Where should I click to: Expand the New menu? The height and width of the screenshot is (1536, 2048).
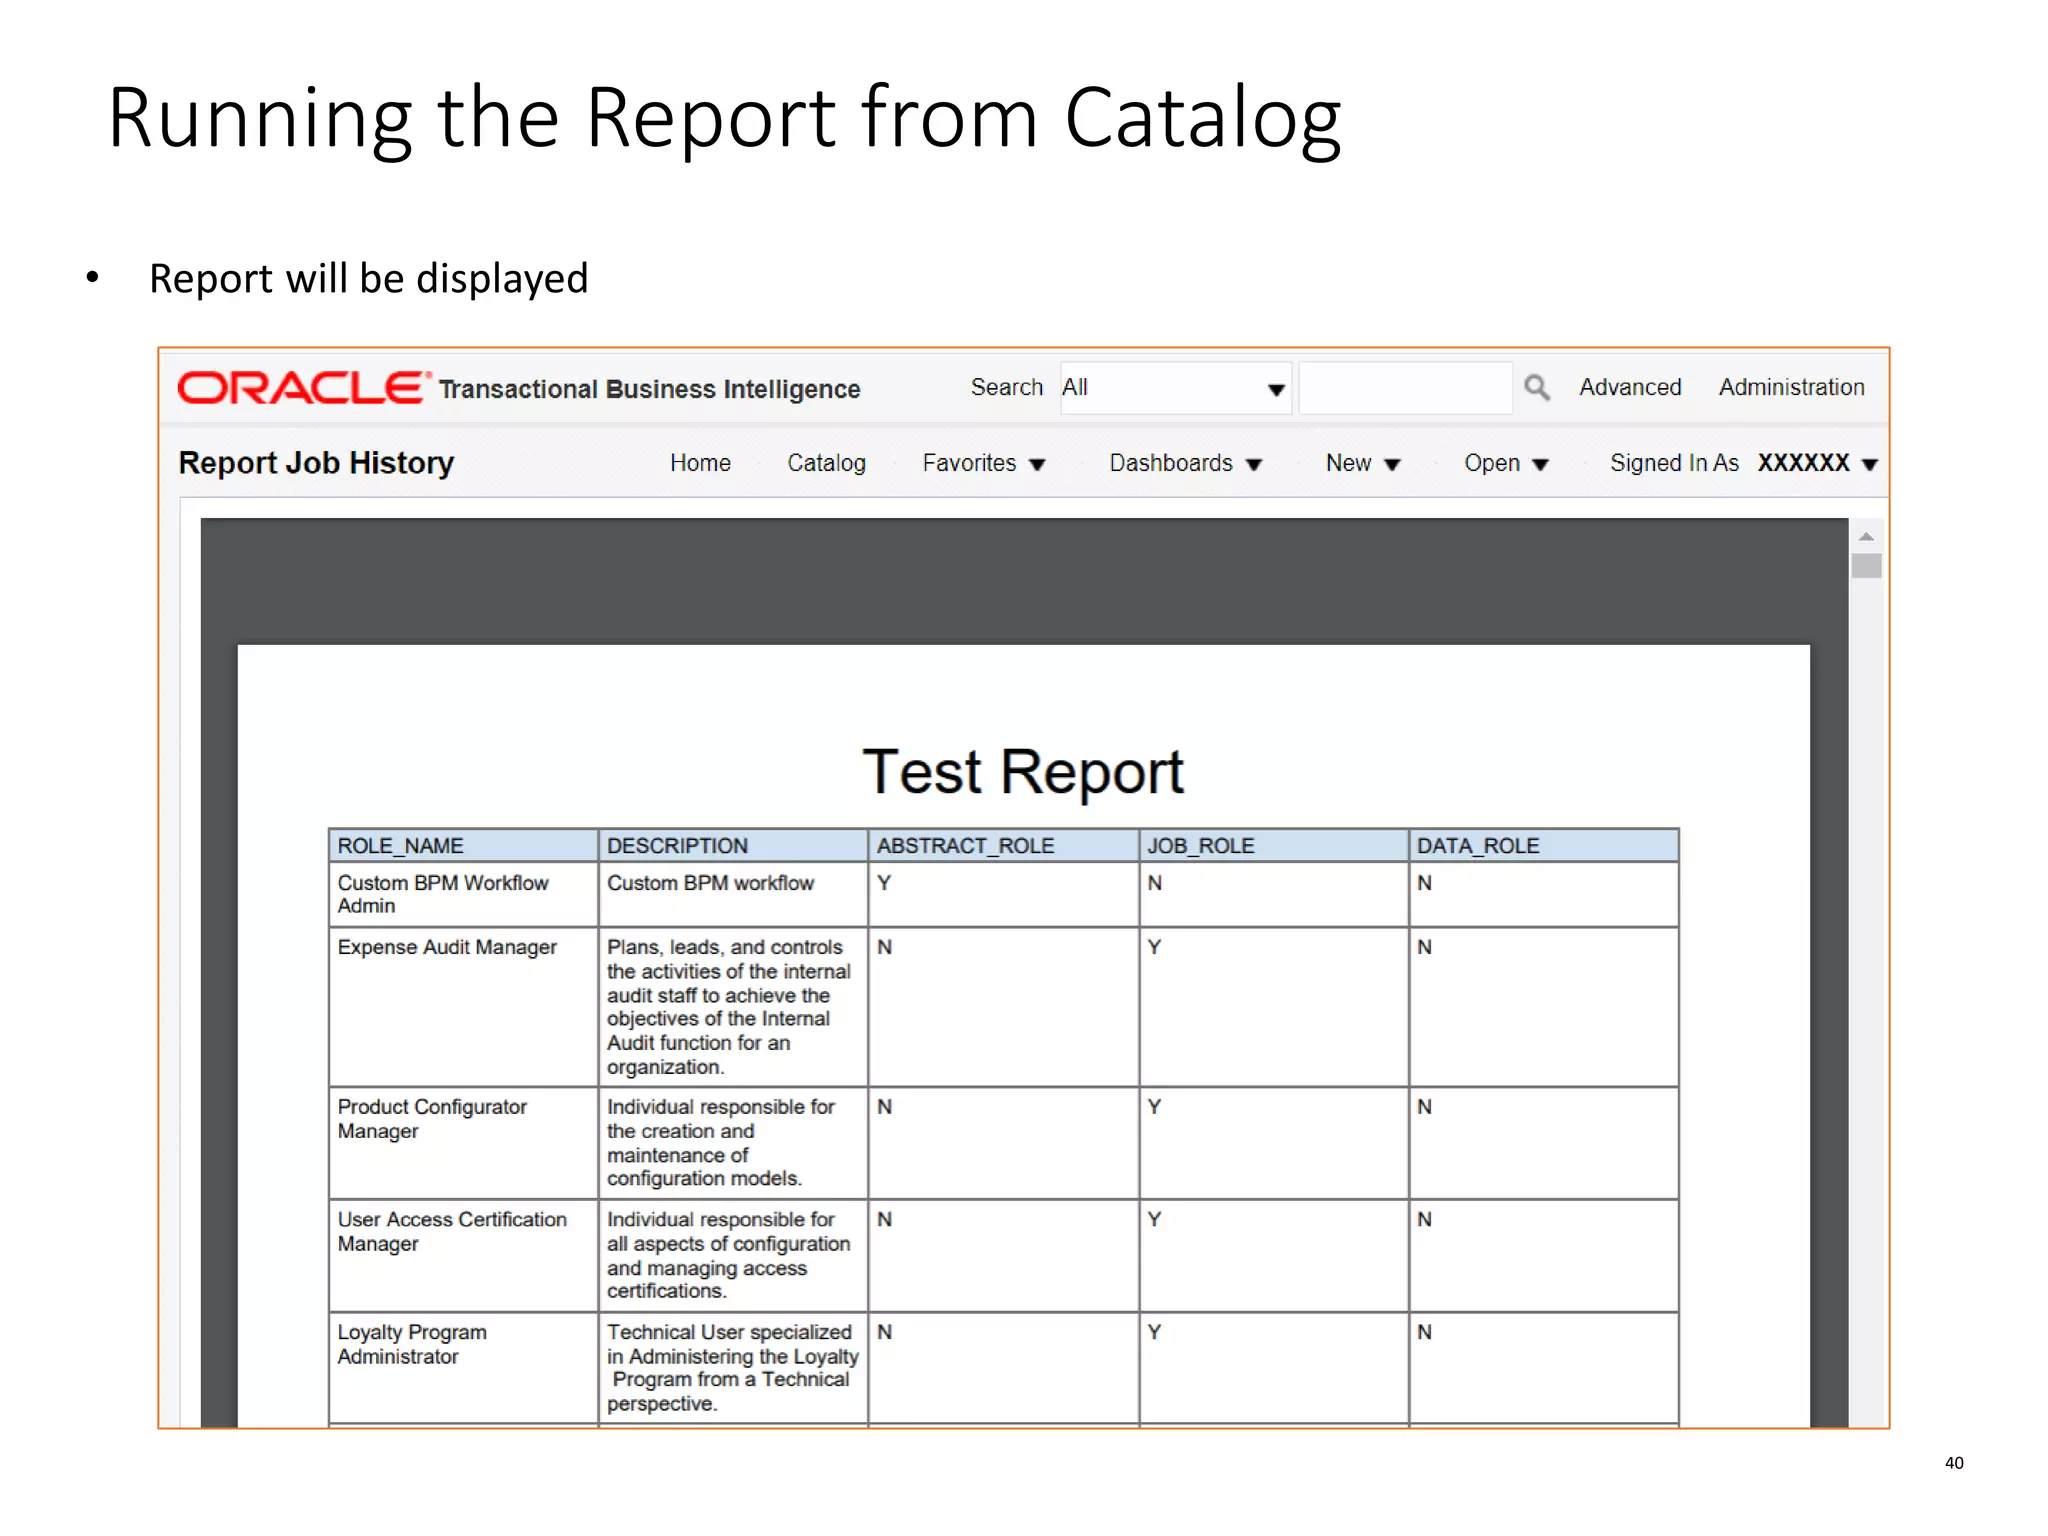tap(1362, 463)
